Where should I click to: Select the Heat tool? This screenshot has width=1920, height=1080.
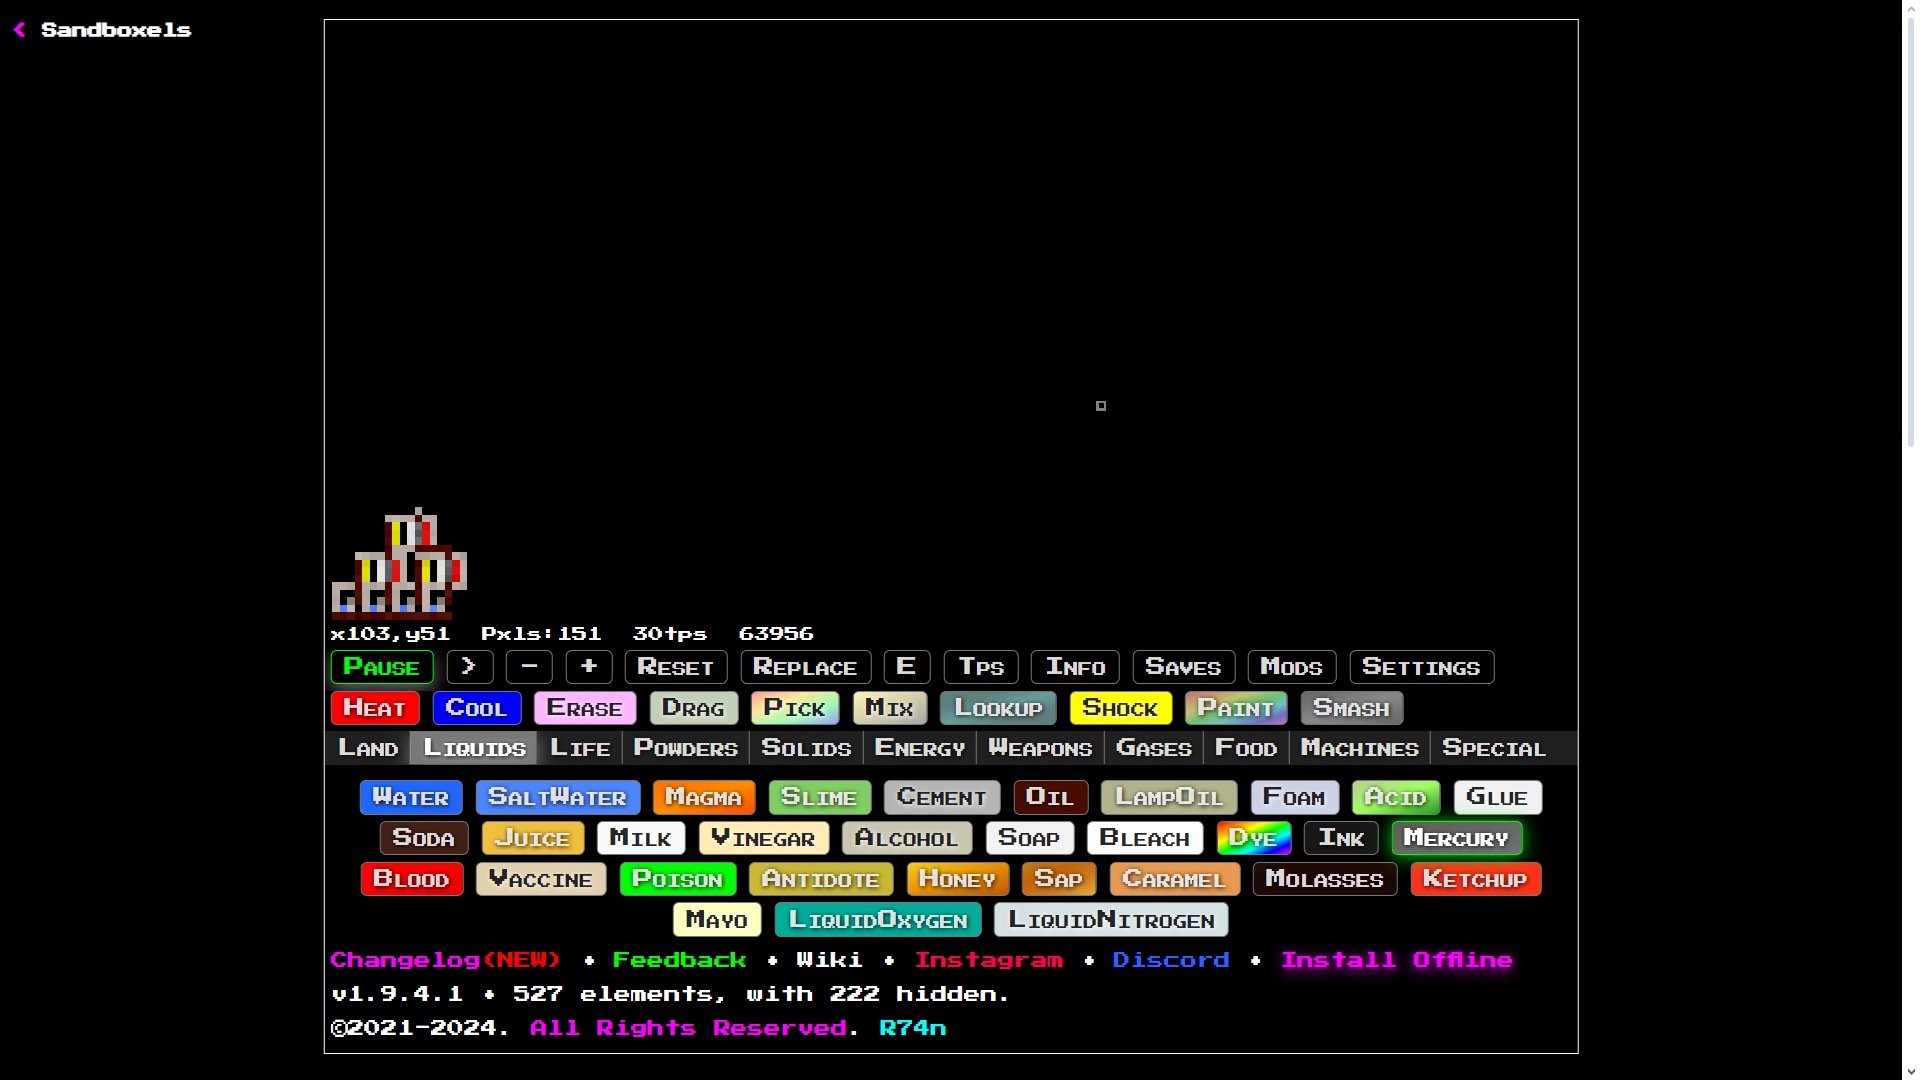click(374, 708)
